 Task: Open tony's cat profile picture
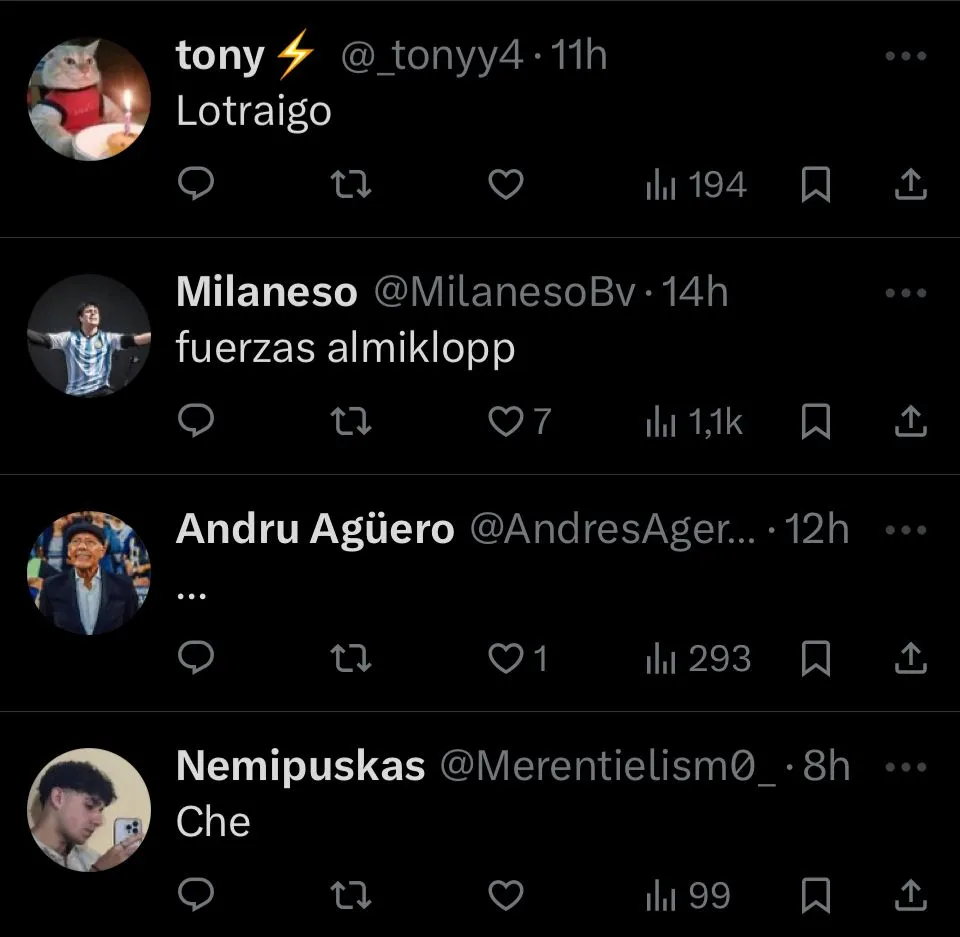[88, 99]
